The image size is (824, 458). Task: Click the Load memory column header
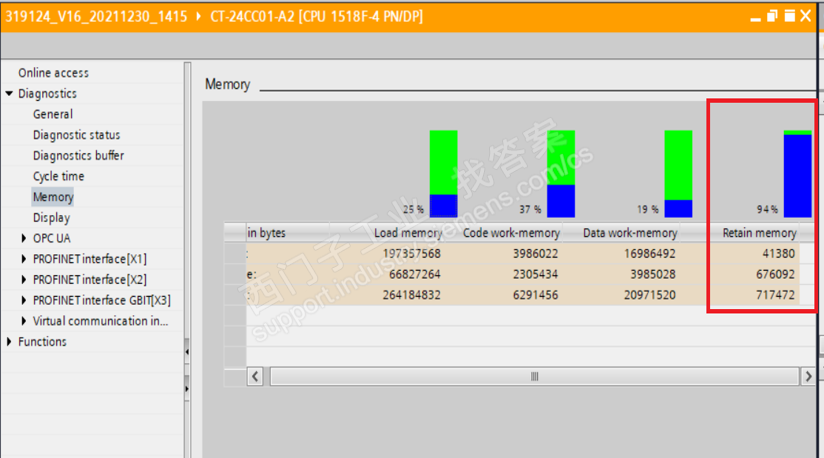coord(408,233)
